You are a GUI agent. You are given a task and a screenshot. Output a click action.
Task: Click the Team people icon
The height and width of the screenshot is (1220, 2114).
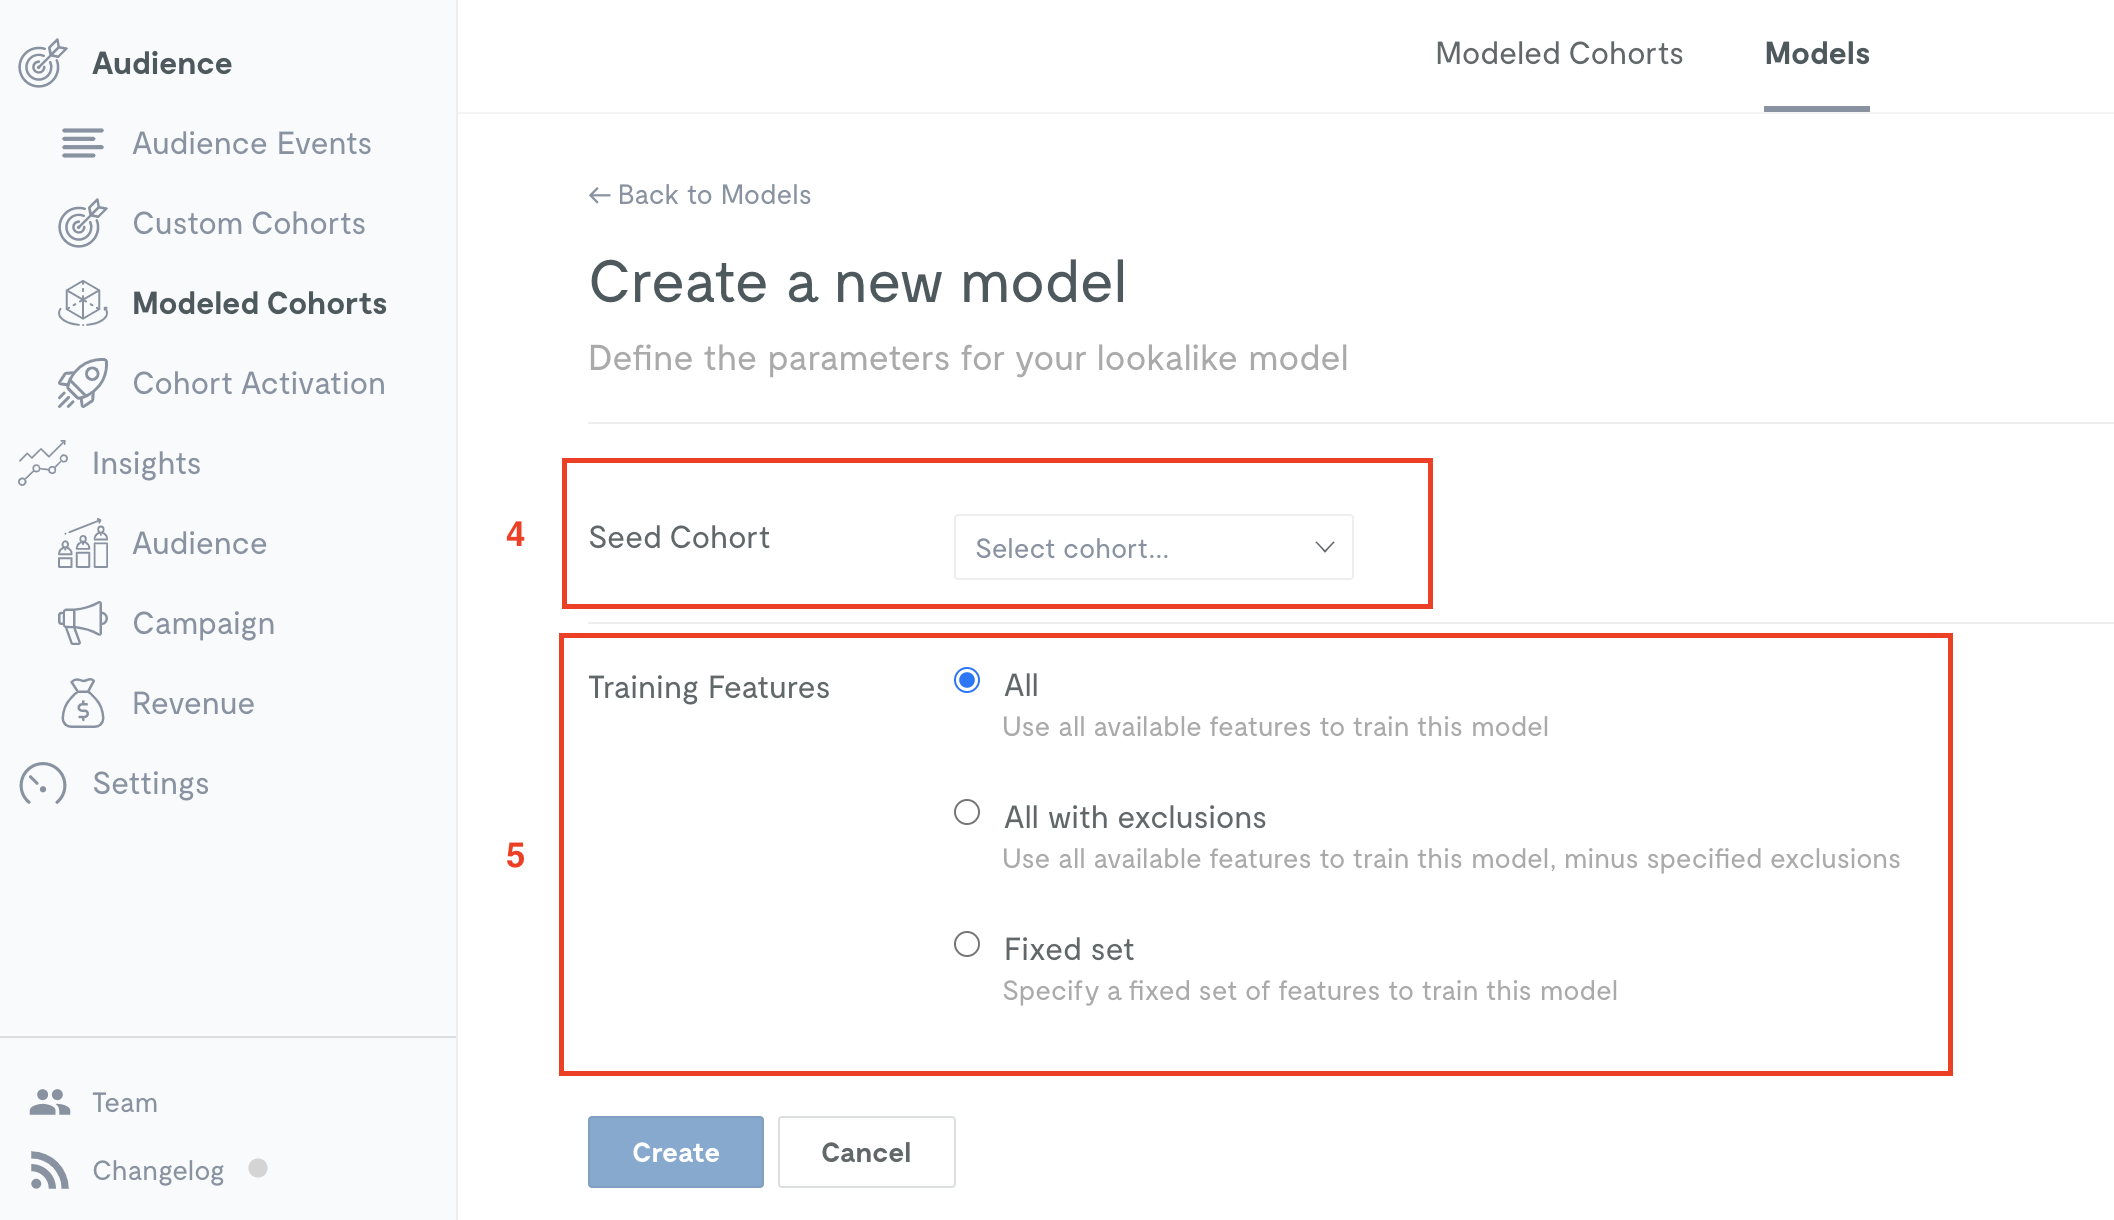point(50,1102)
